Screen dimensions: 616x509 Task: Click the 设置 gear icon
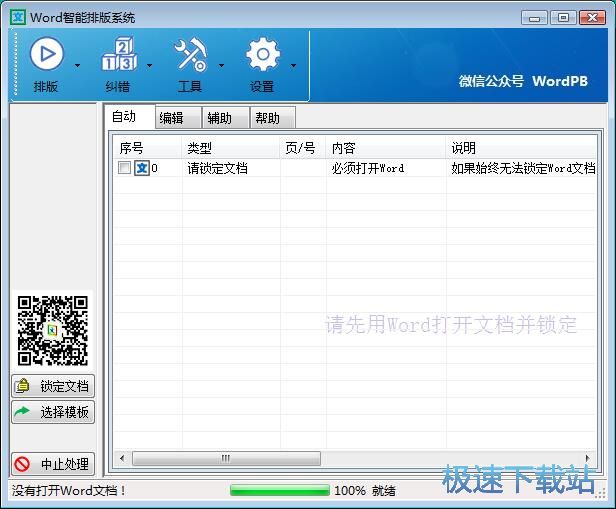(262, 55)
